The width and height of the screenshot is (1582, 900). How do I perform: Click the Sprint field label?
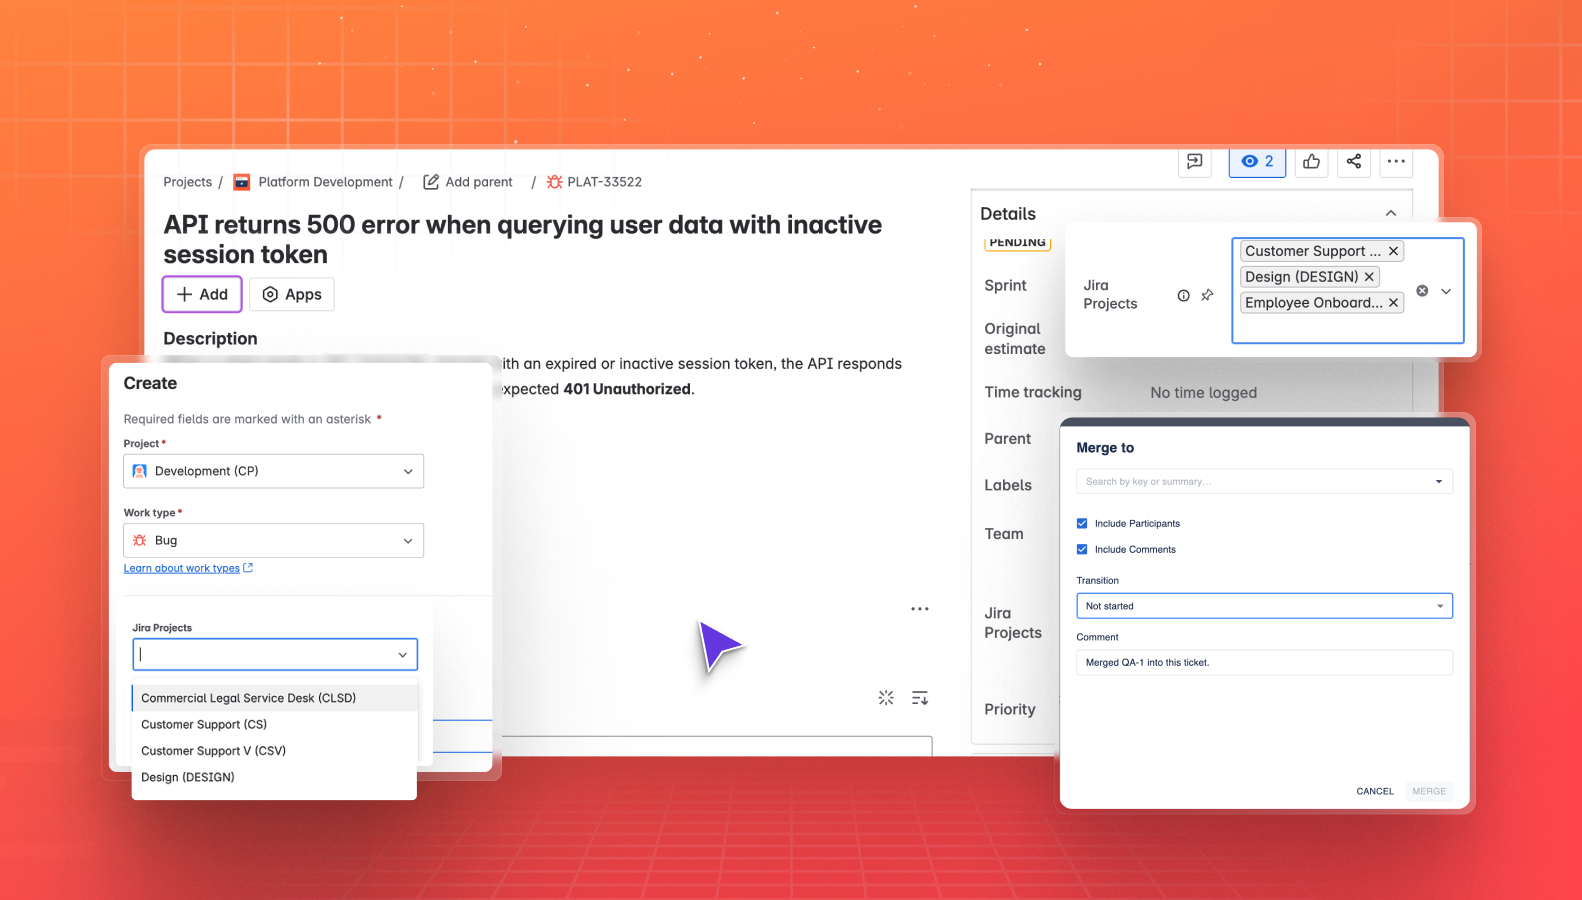[x=1005, y=285]
